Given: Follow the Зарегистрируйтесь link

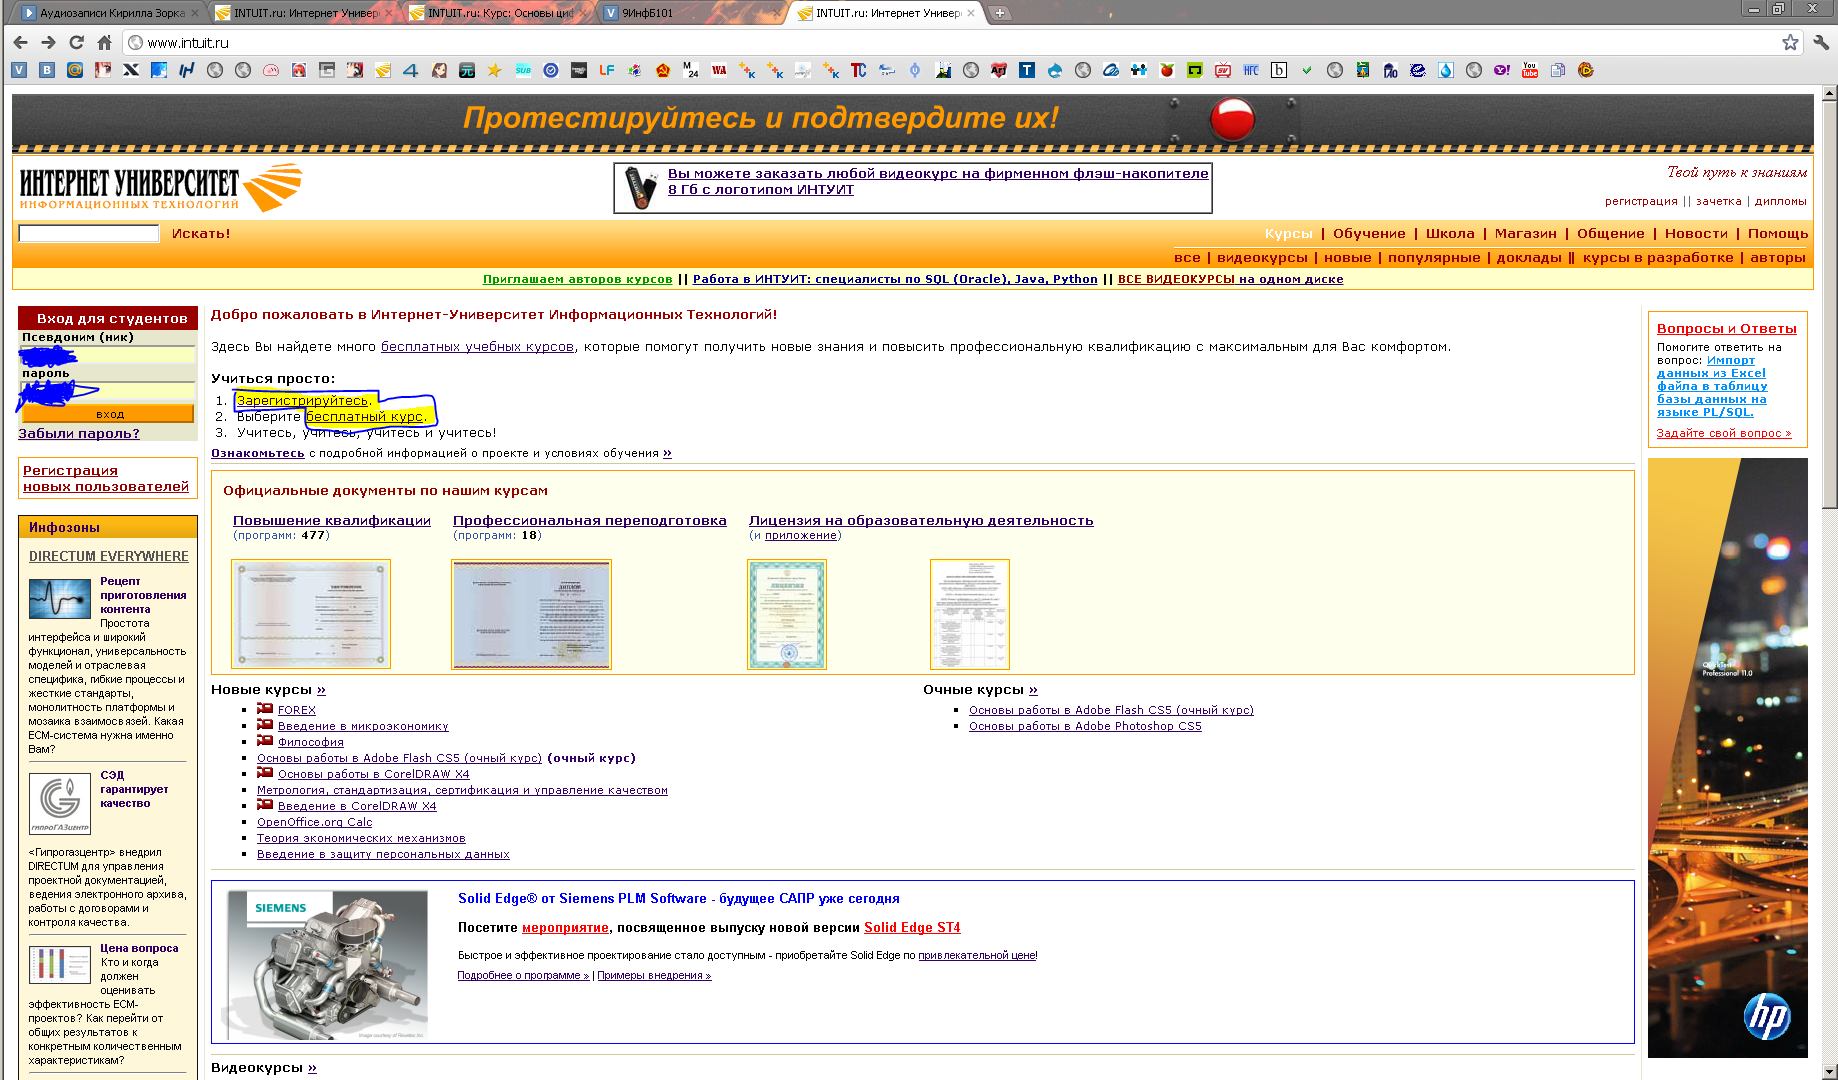Looking at the screenshot, I should [x=303, y=401].
